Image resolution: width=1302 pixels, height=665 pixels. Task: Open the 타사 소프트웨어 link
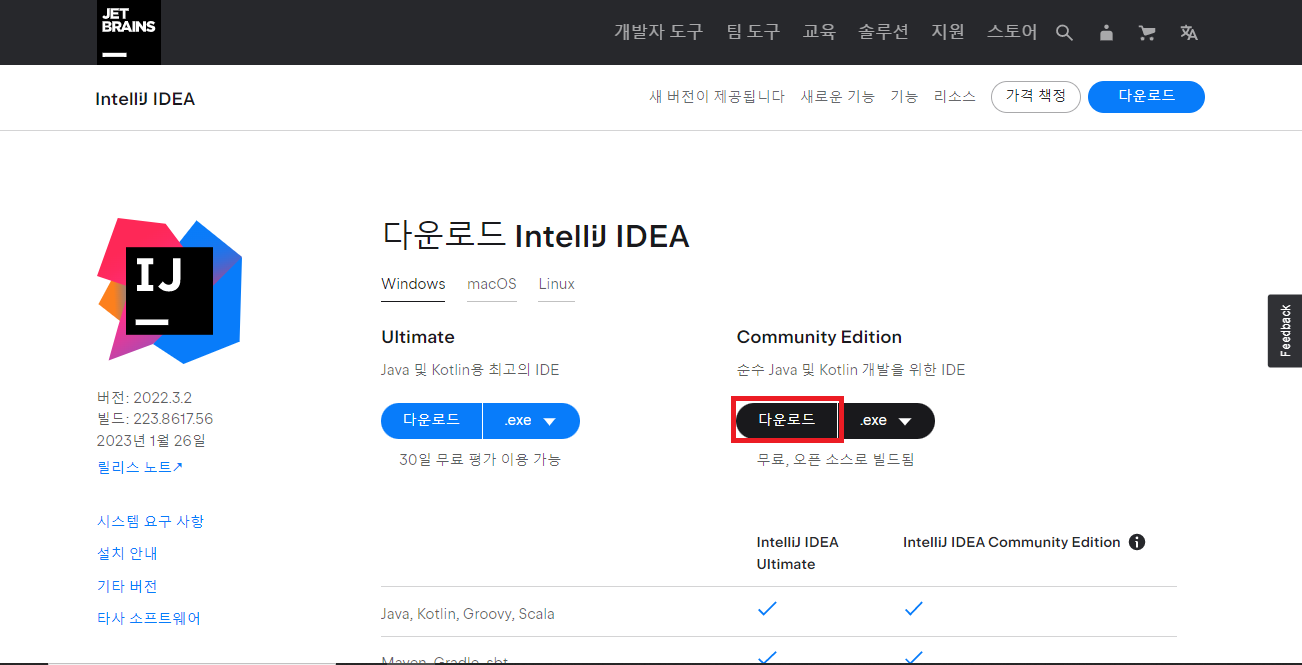tap(149, 618)
